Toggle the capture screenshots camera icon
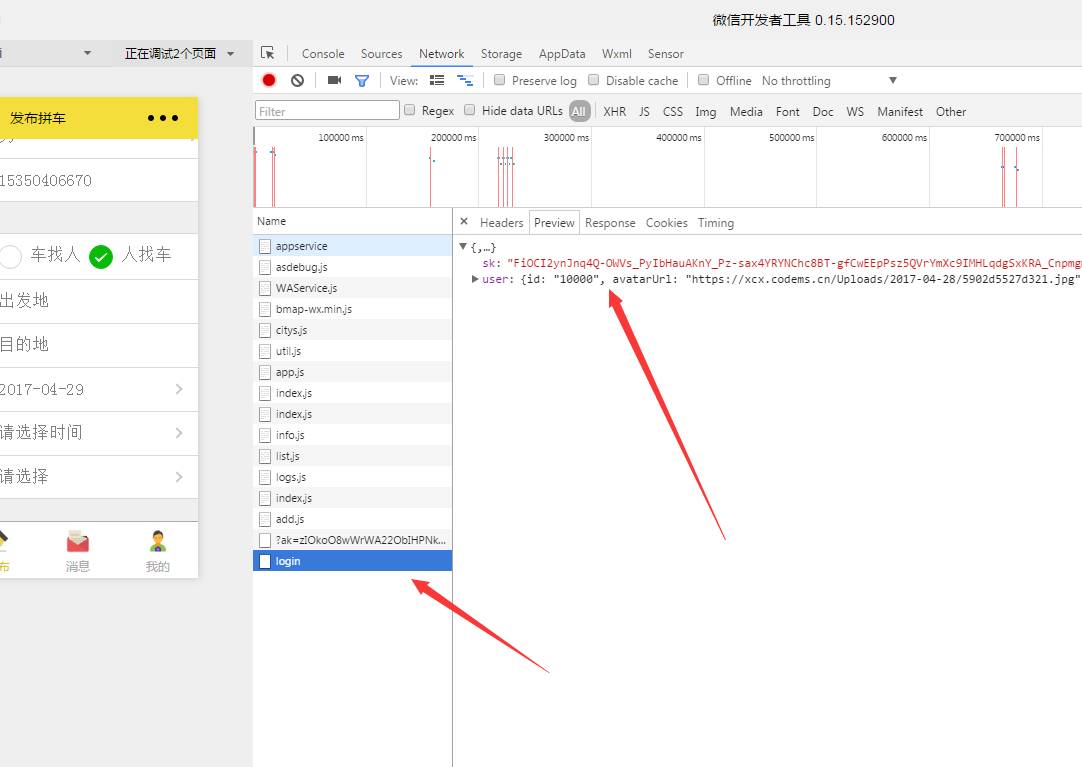 [334, 80]
